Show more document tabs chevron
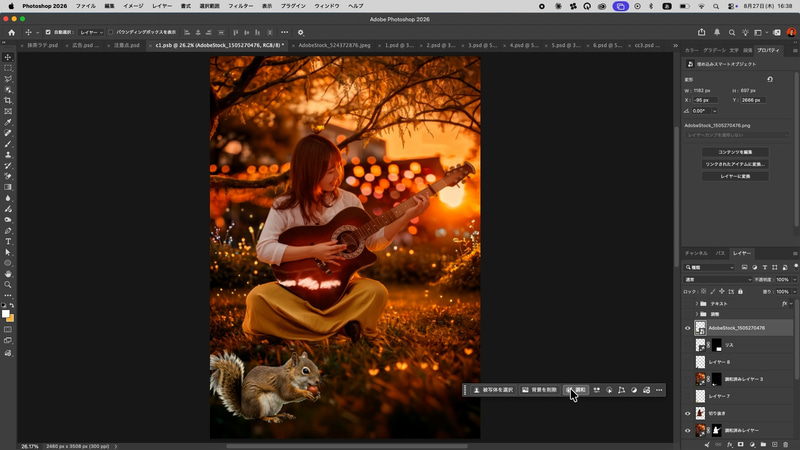 tap(675, 45)
